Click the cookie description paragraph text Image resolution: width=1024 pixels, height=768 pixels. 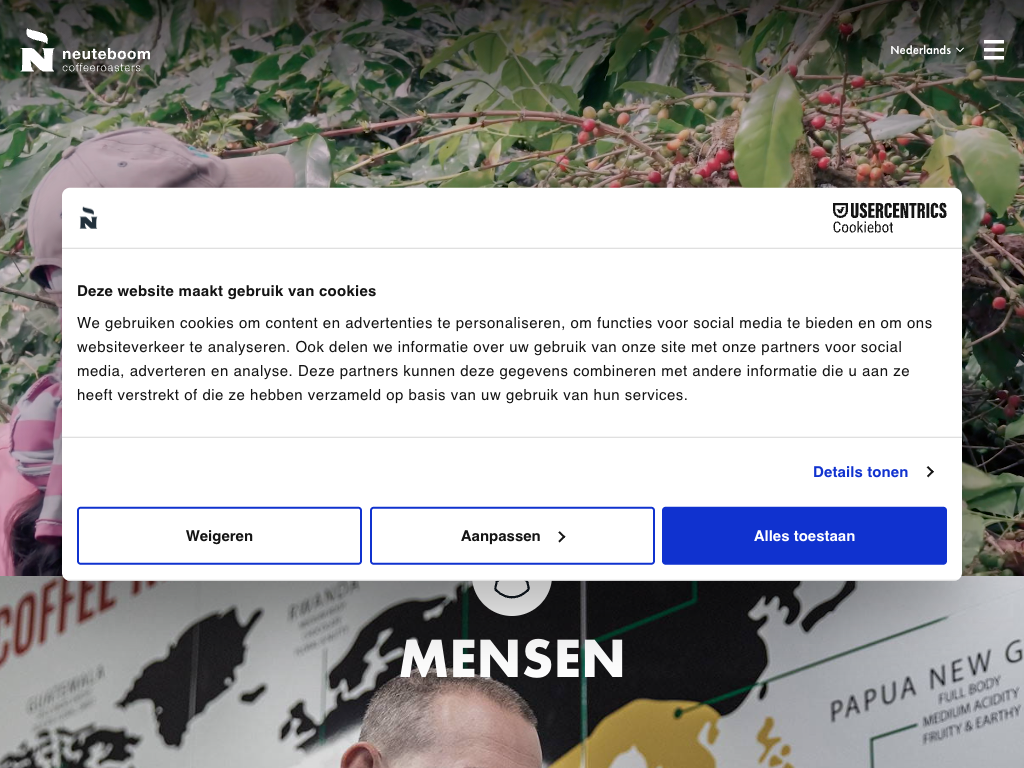coord(504,359)
